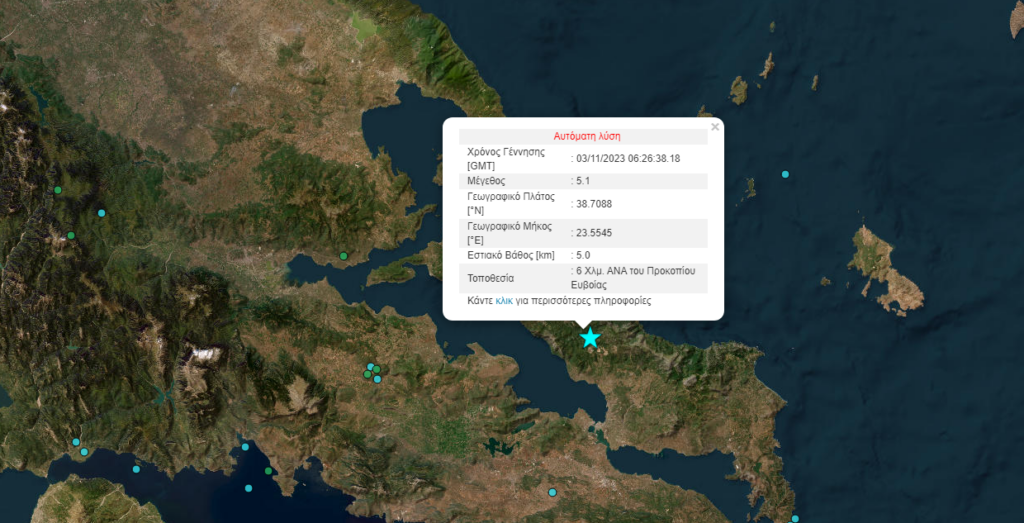Click the latitude value 38.7088

[594, 204]
